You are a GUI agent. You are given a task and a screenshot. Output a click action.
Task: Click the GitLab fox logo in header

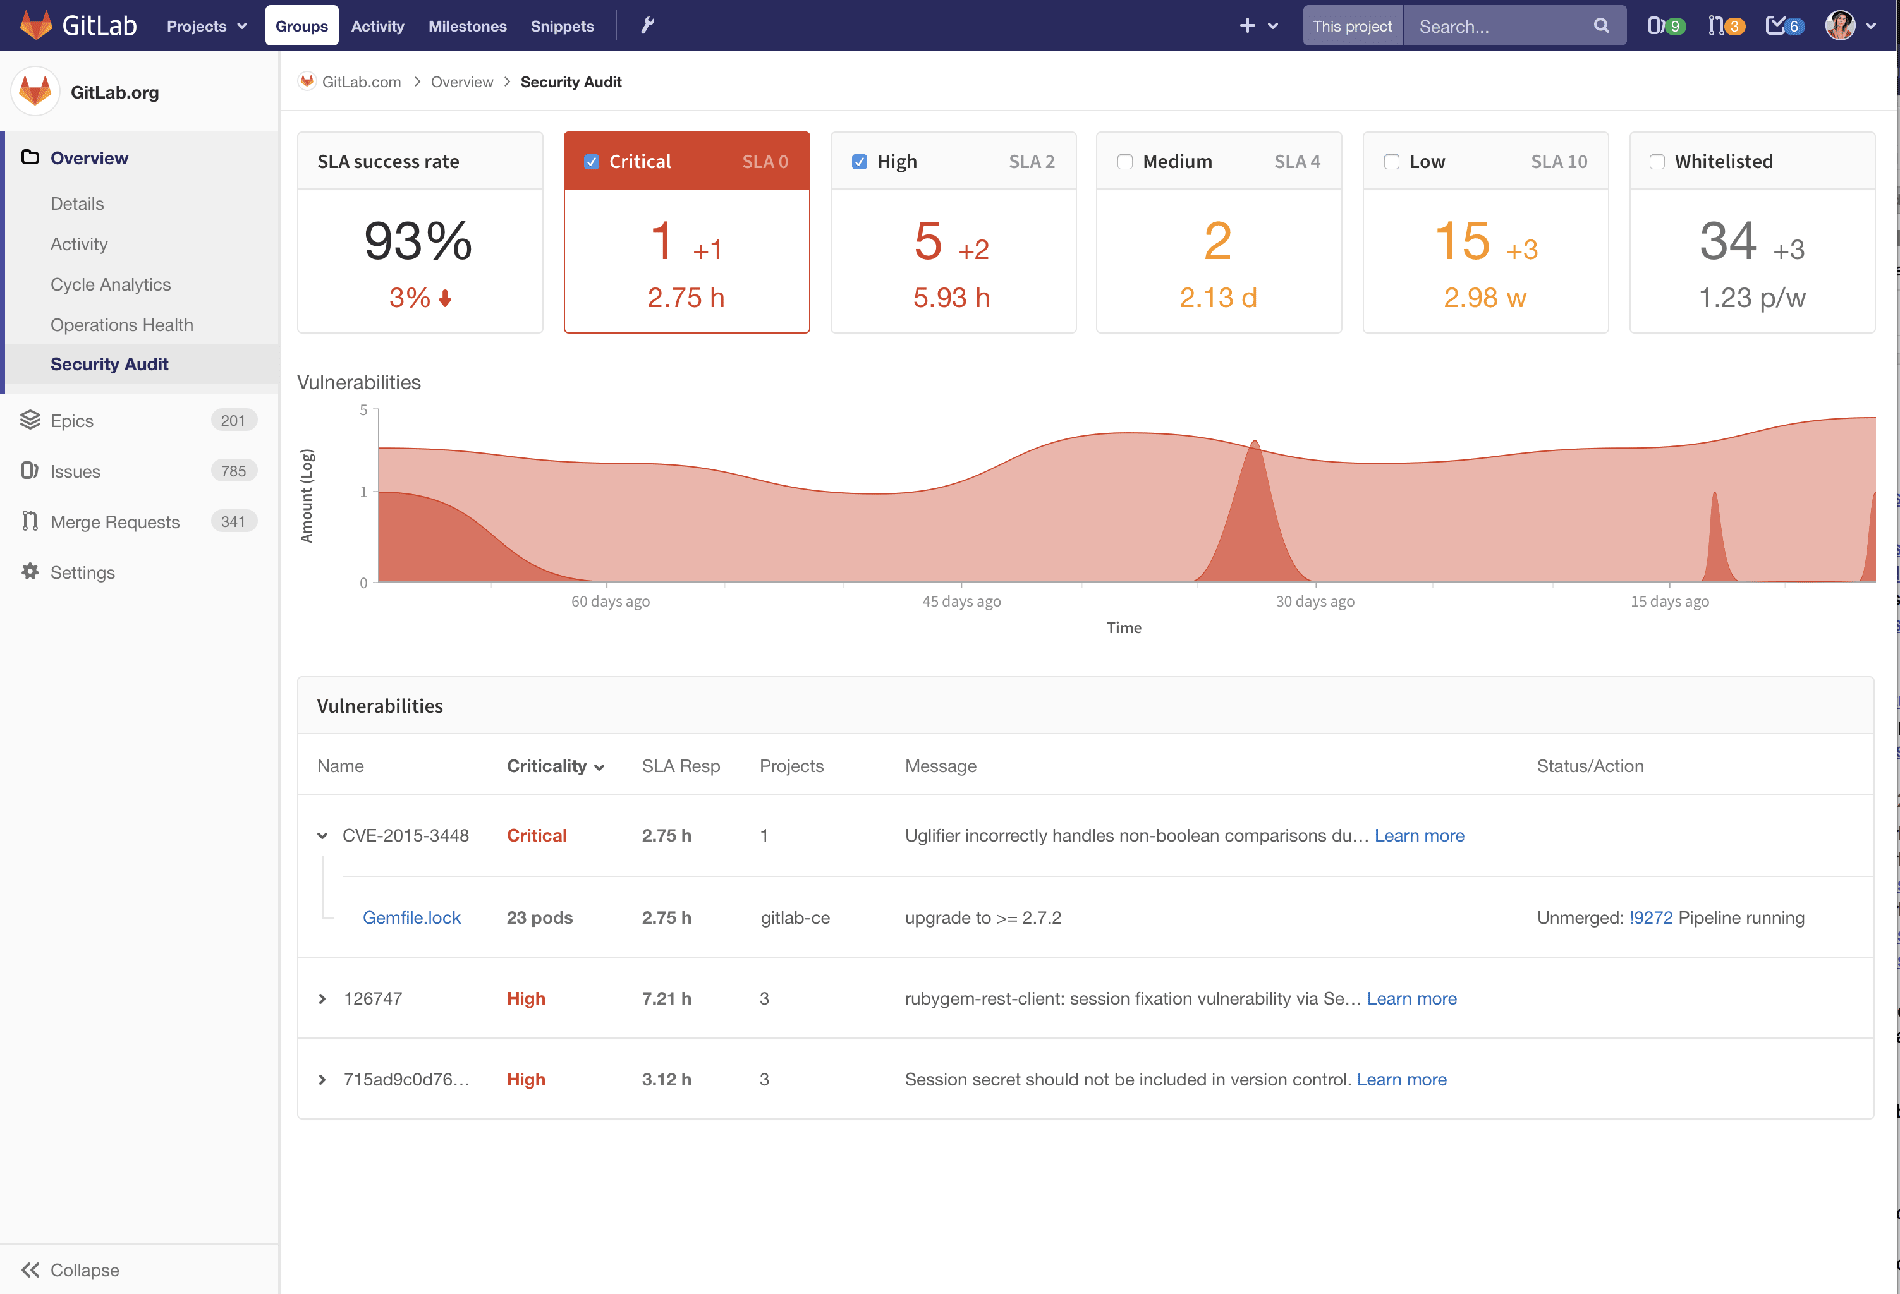[x=35, y=25]
